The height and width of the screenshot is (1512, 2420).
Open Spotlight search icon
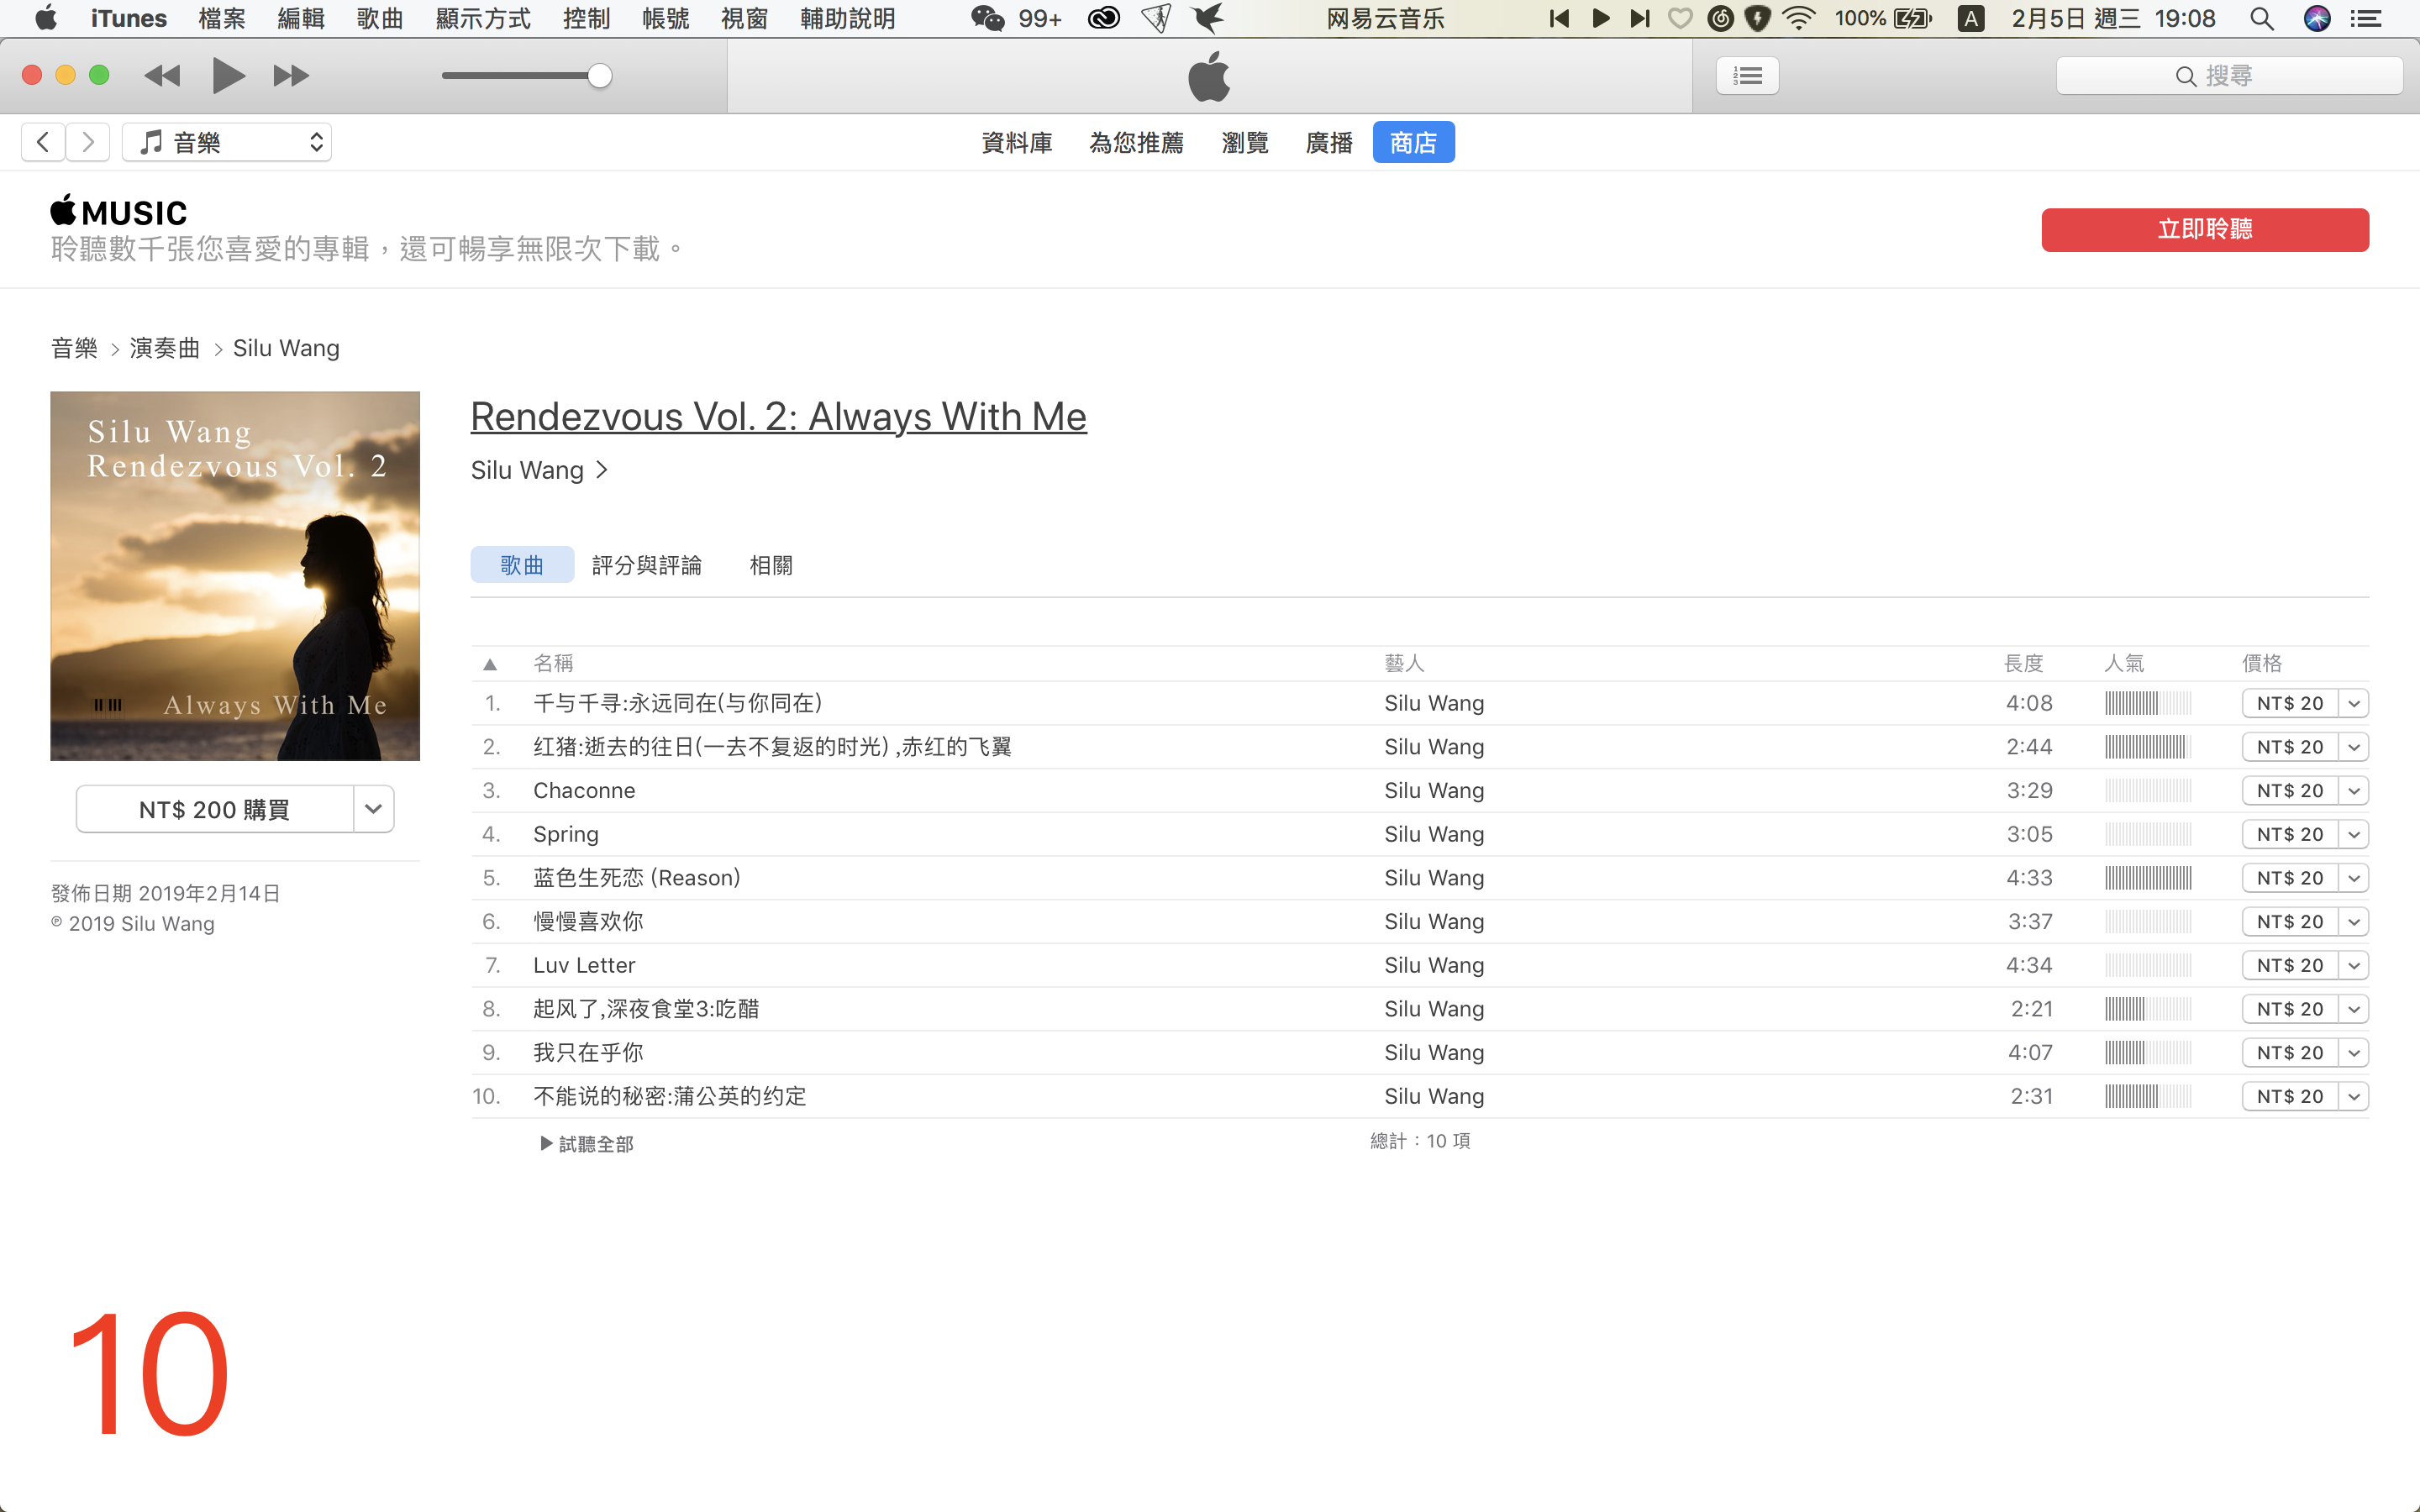(2262, 18)
